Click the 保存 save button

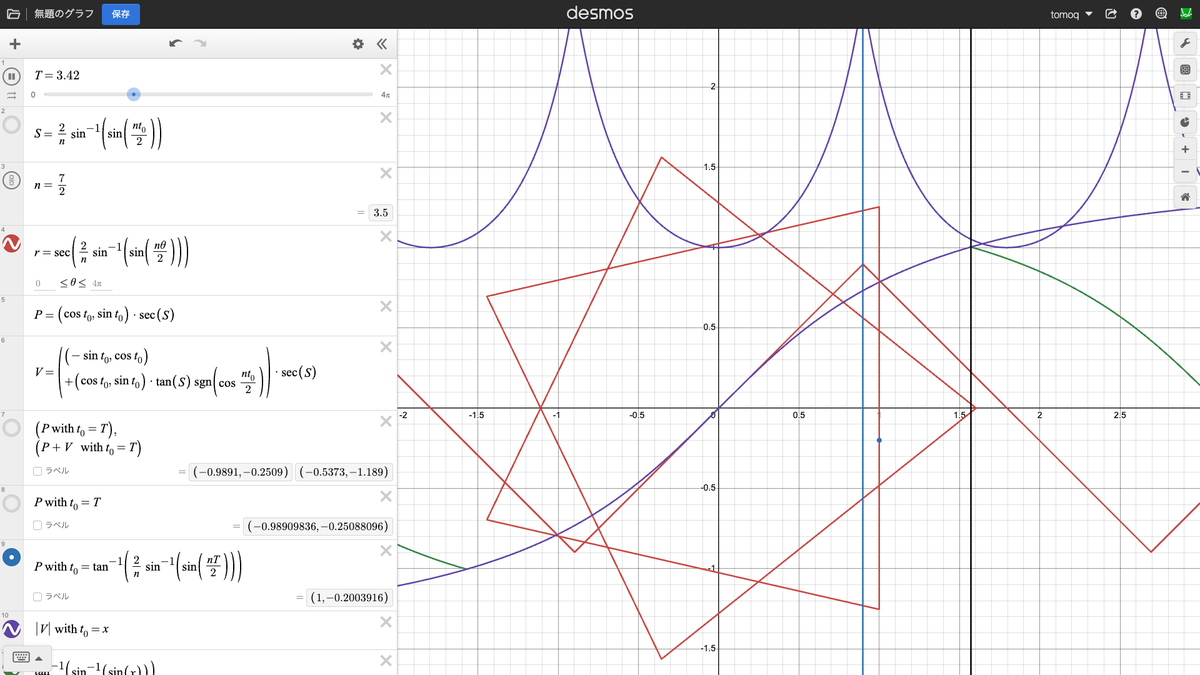point(121,14)
